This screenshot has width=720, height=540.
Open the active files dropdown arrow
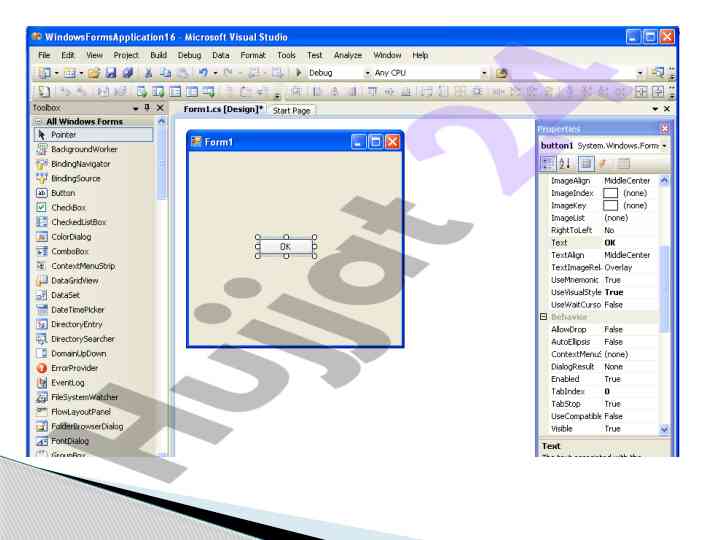655,109
